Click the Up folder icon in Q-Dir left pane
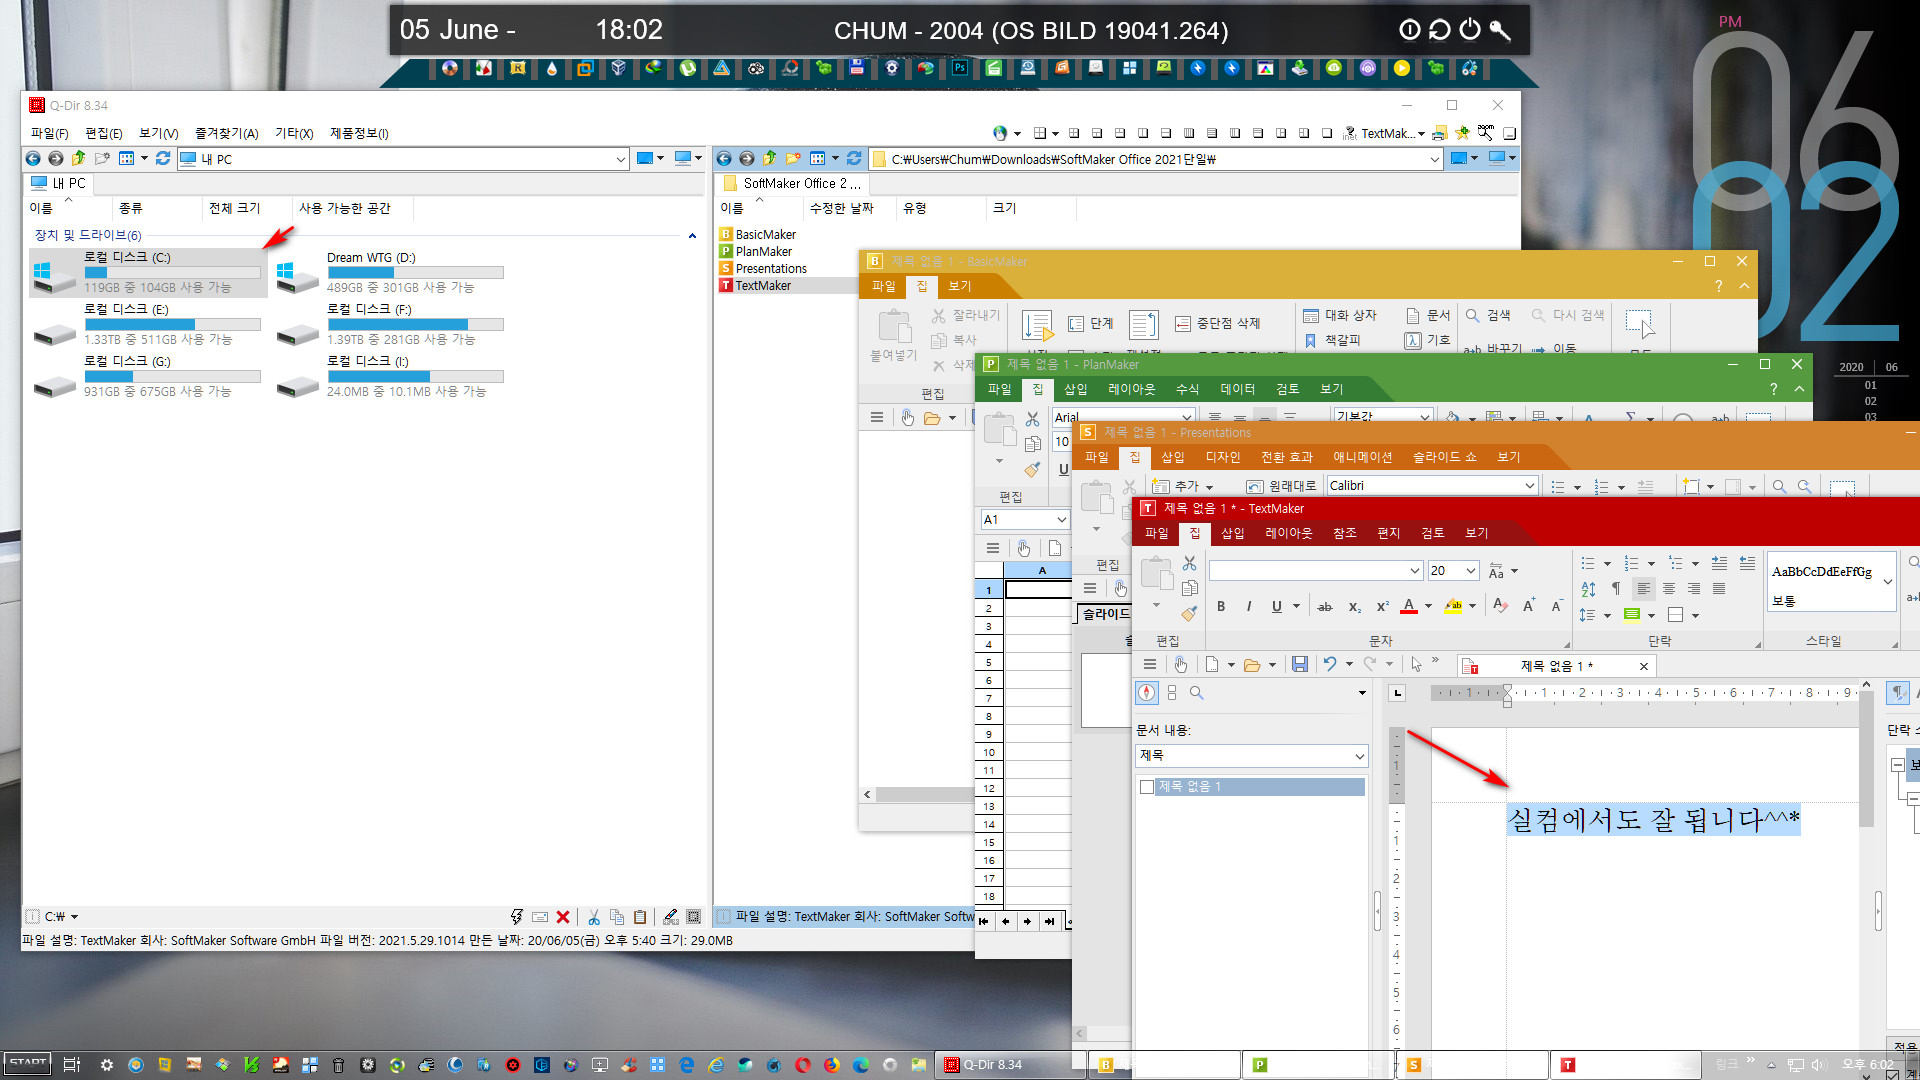The height and width of the screenshot is (1080, 1920). (78, 158)
